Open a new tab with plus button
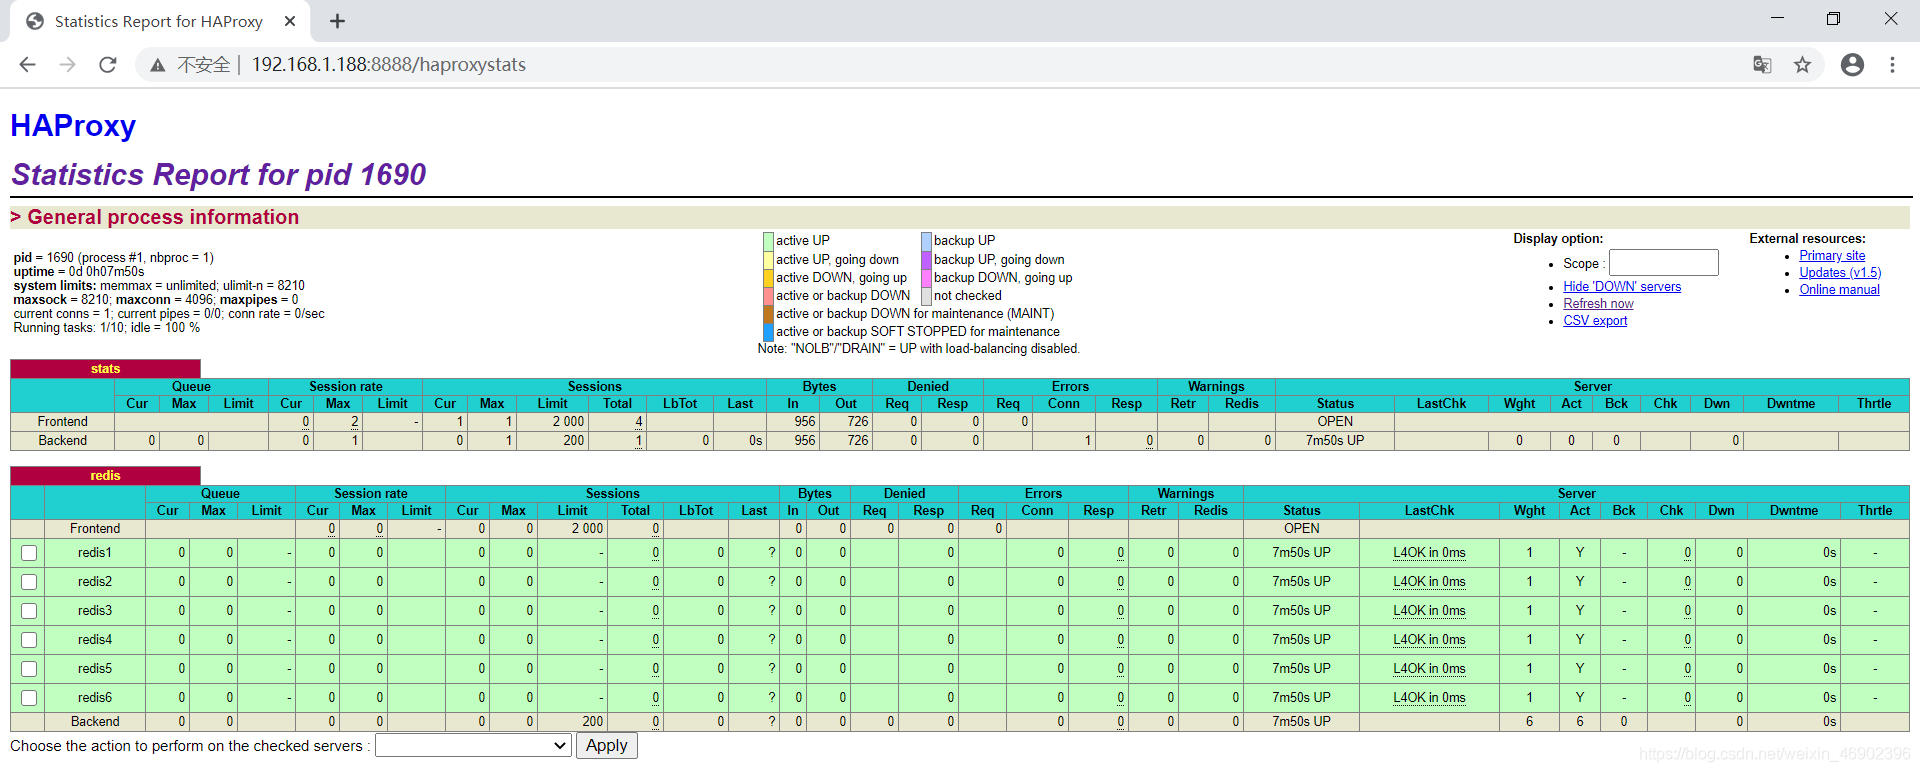Image resolution: width=1920 pixels, height=772 pixels. [338, 21]
